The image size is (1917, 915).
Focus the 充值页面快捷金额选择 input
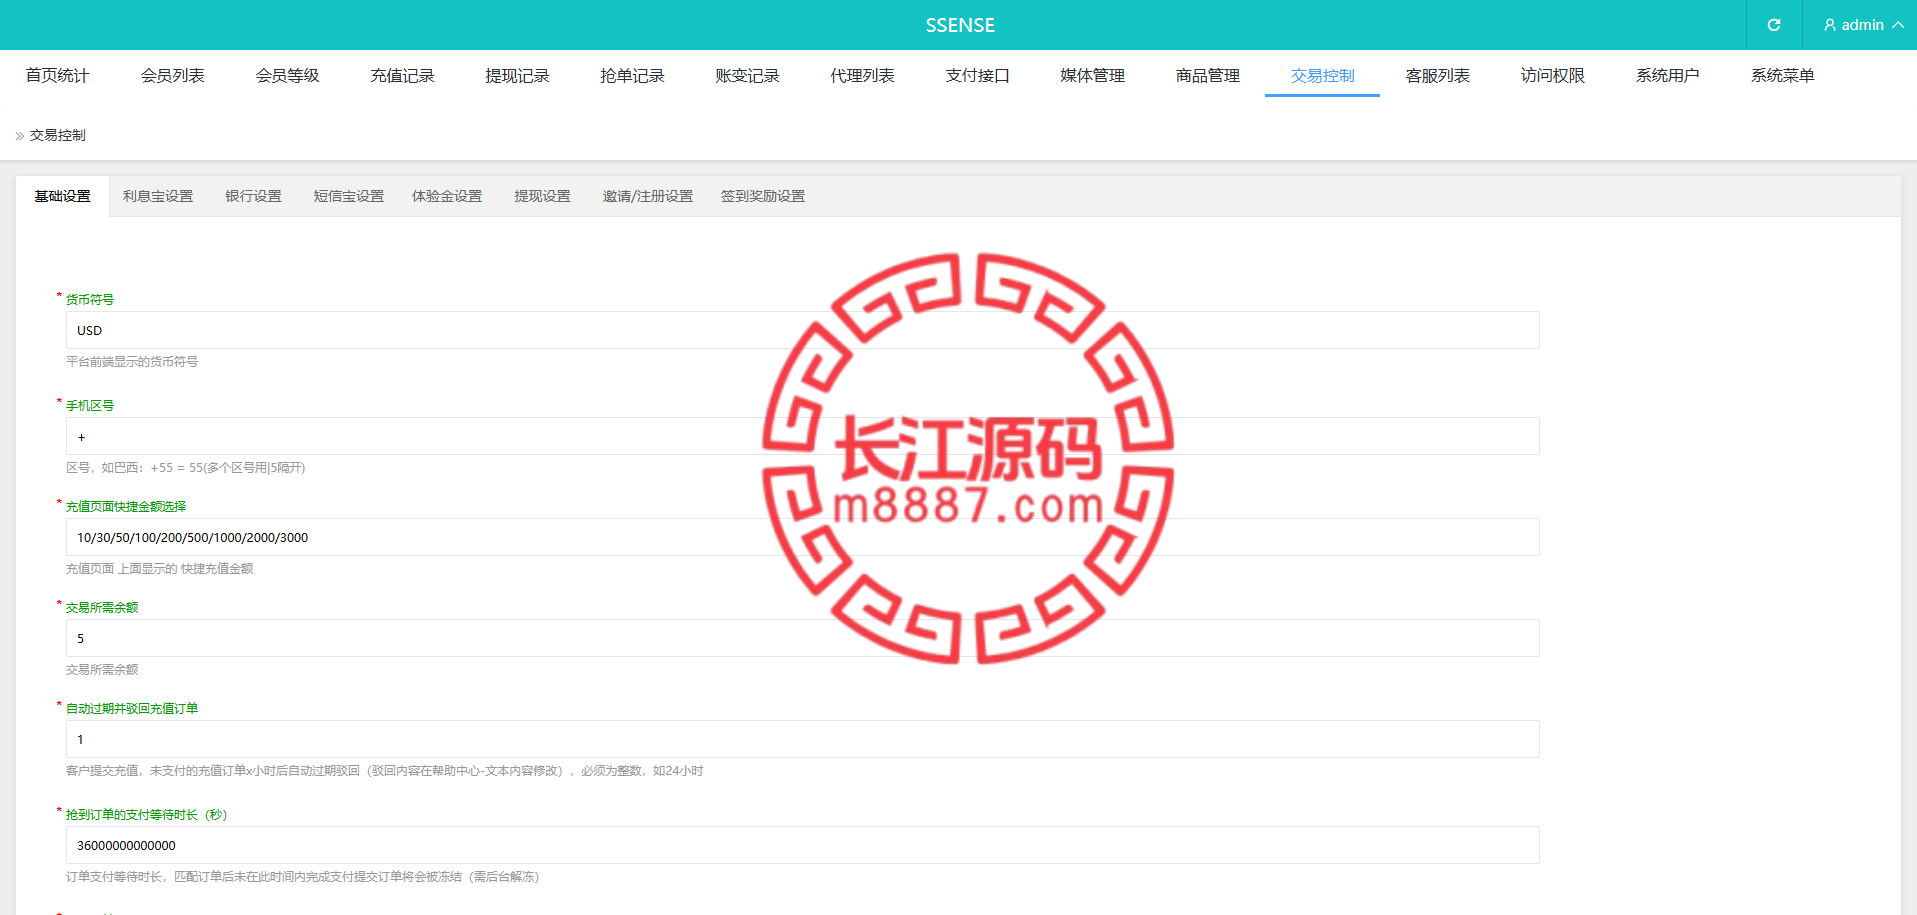coord(802,537)
